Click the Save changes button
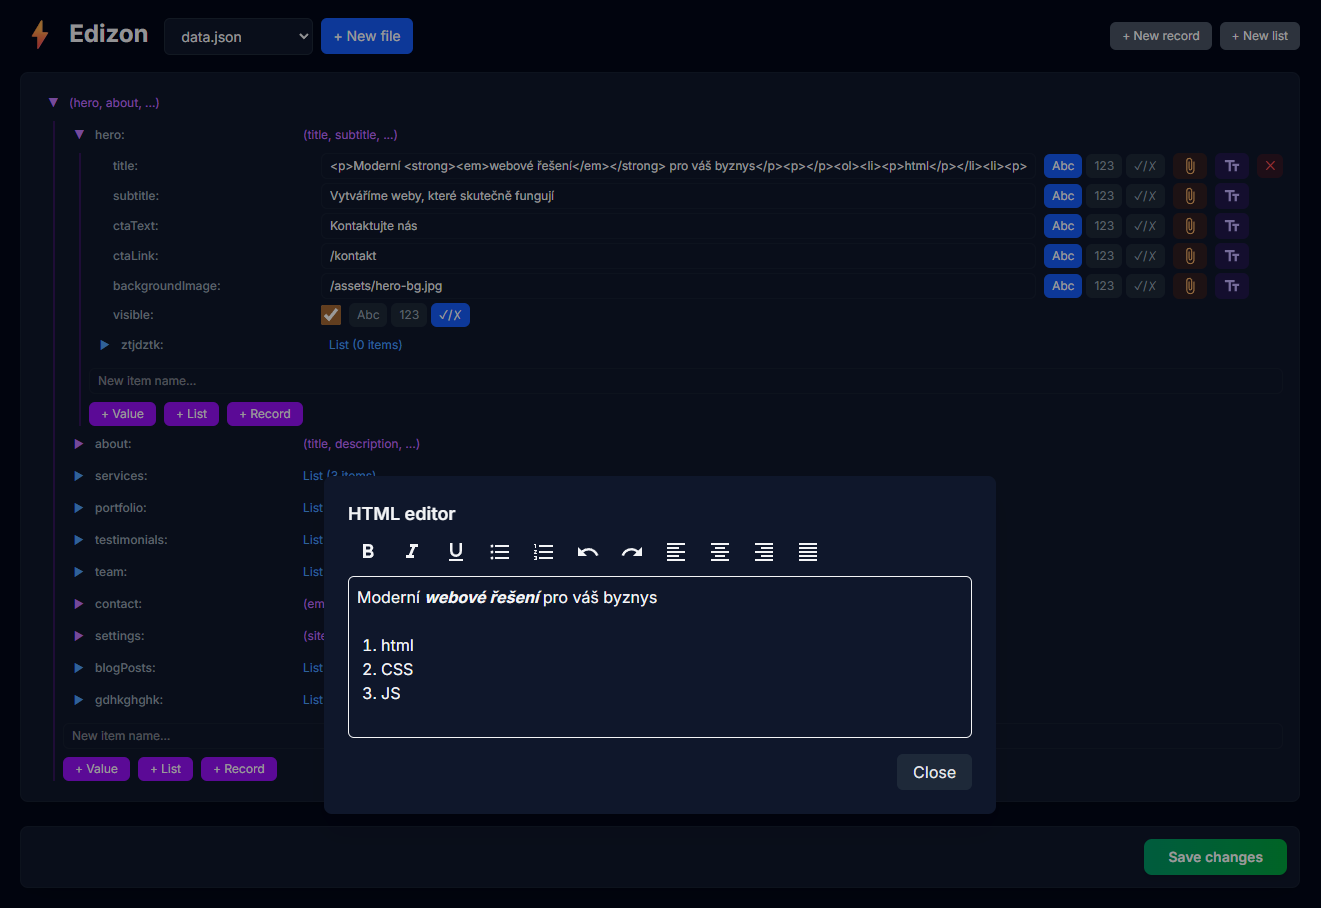This screenshot has height=908, width=1321. coord(1215,857)
